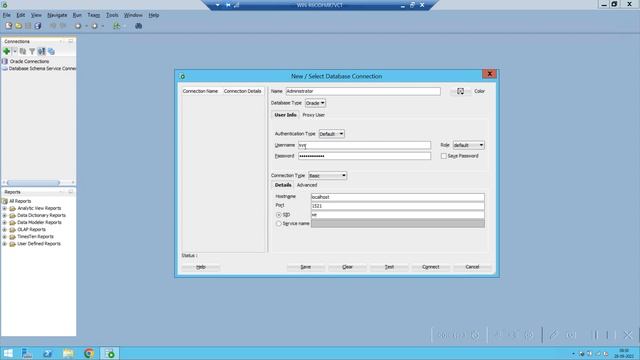
Task: Enable the Save Password checkbox
Action: click(444, 156)
